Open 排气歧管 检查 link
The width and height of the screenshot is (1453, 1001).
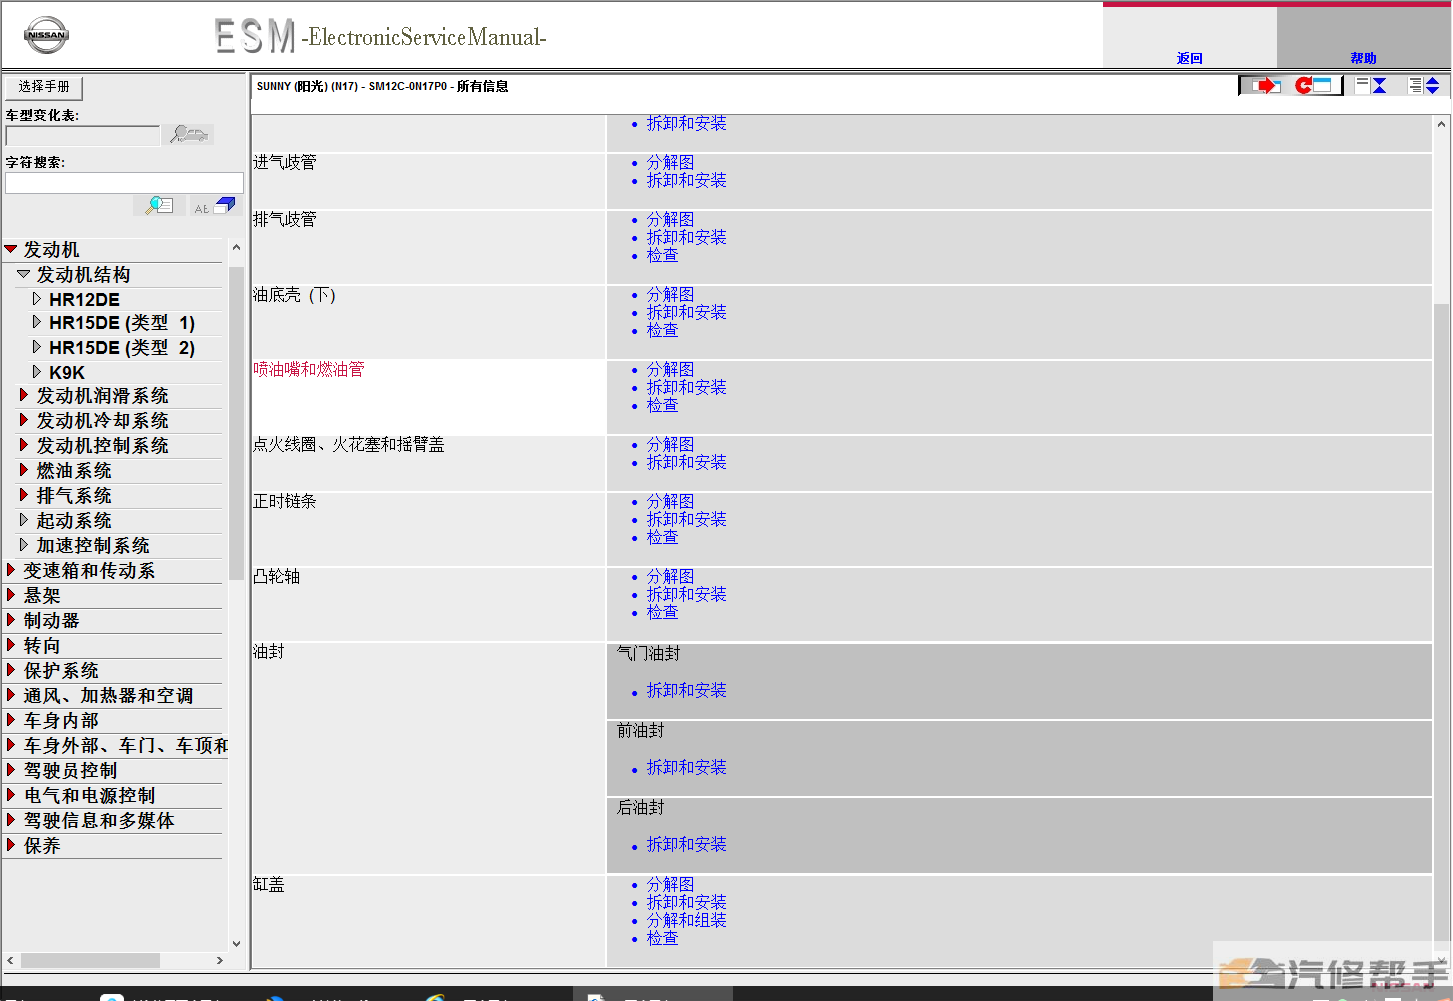(x=662, y=255)
